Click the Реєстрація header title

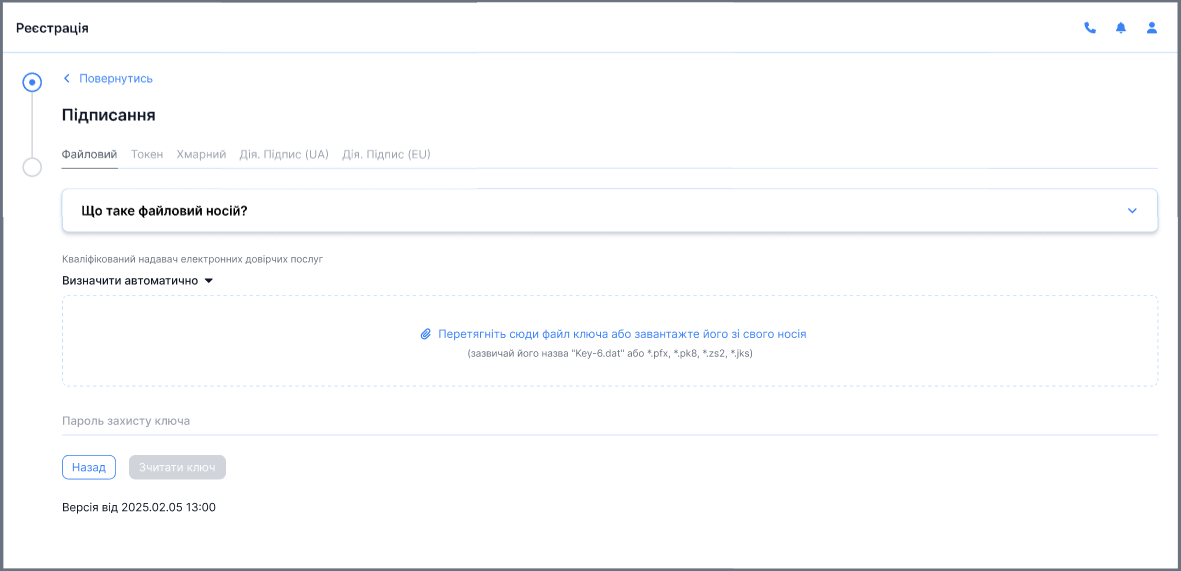click(x=52, y=28)
